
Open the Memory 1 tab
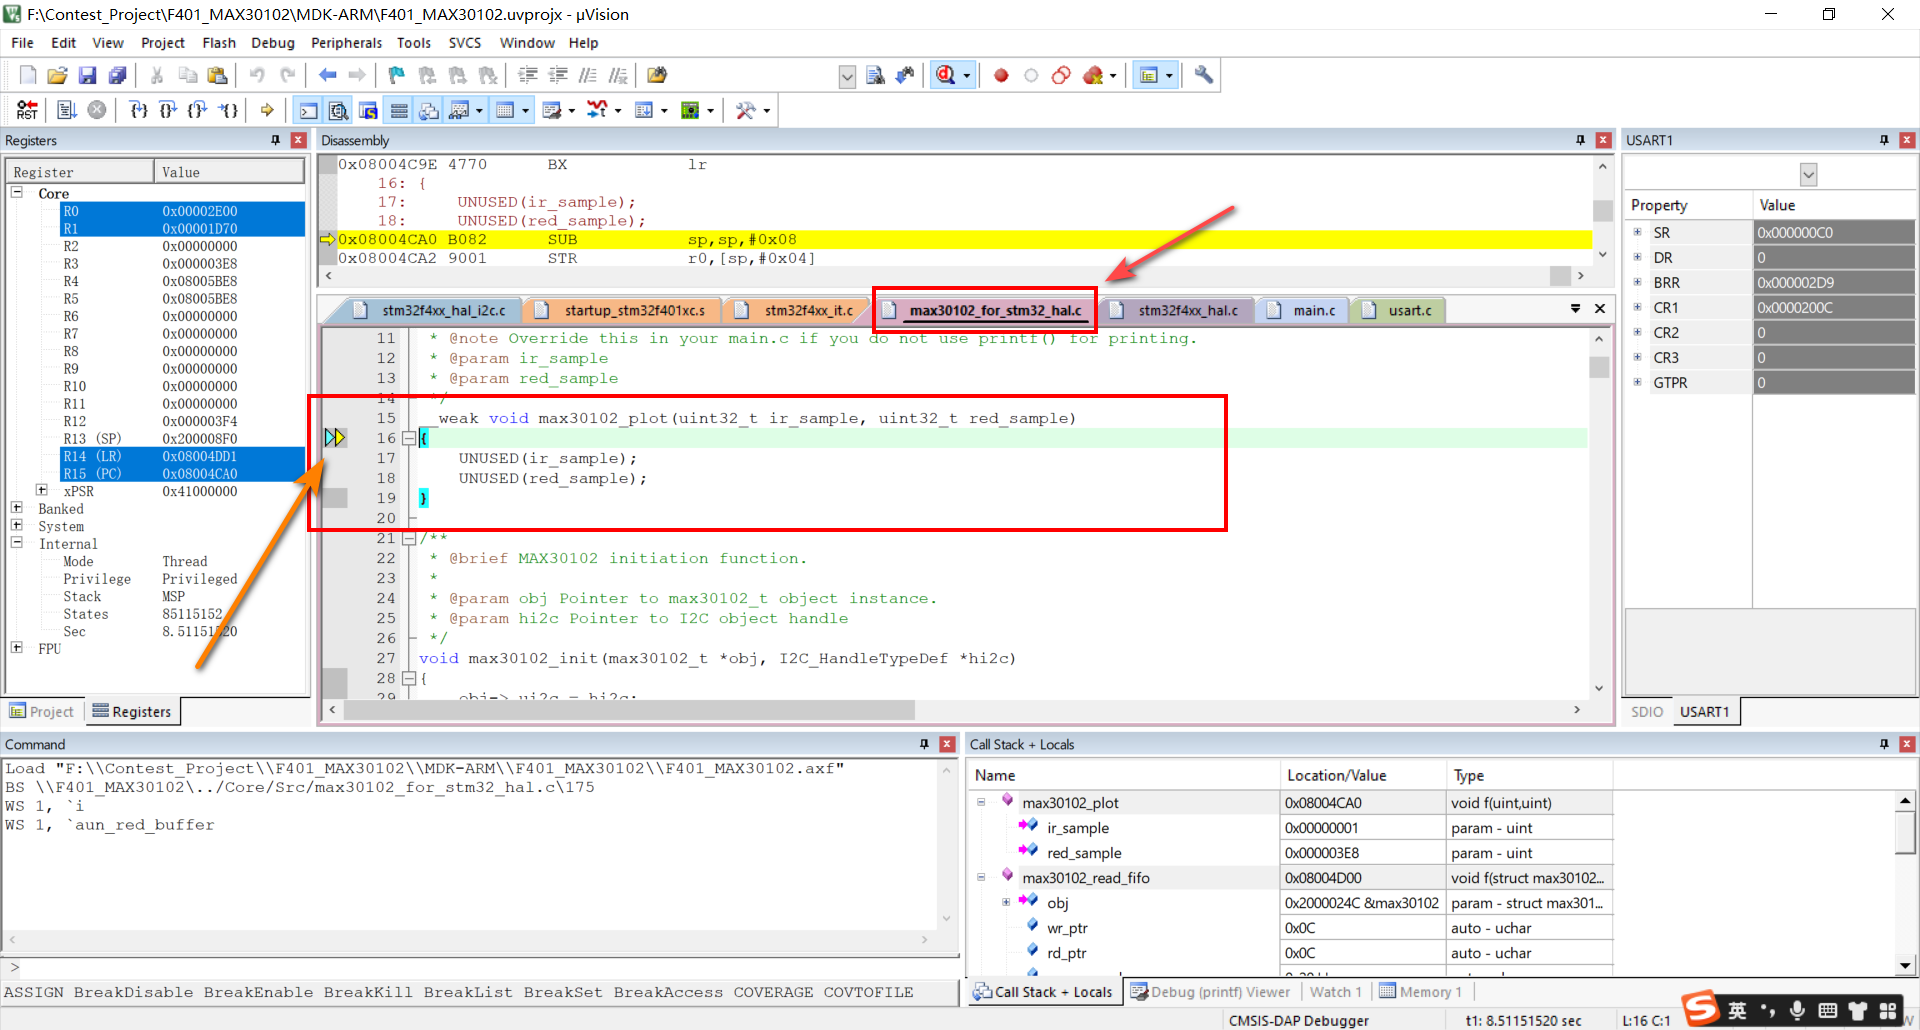[x=1421, y=991]
